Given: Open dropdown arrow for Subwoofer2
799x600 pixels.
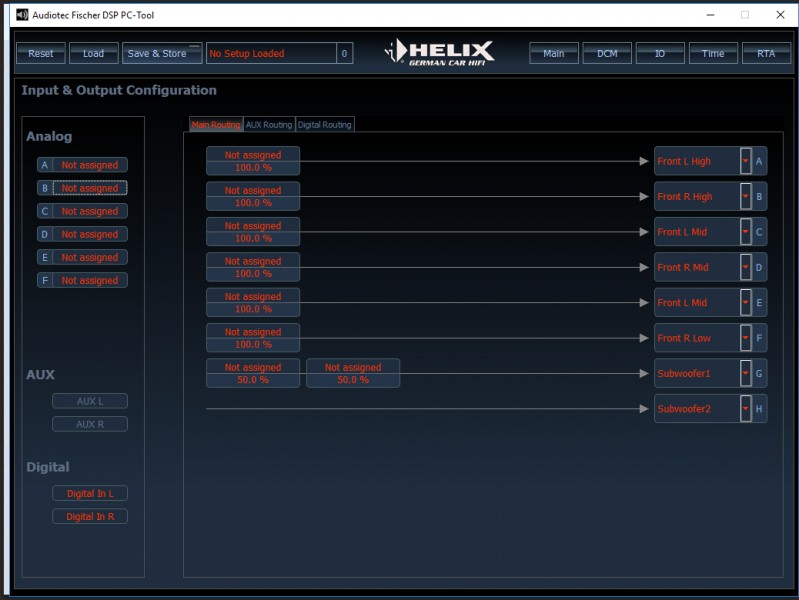Looking at the screenshot, I should (x=745, y=409).
